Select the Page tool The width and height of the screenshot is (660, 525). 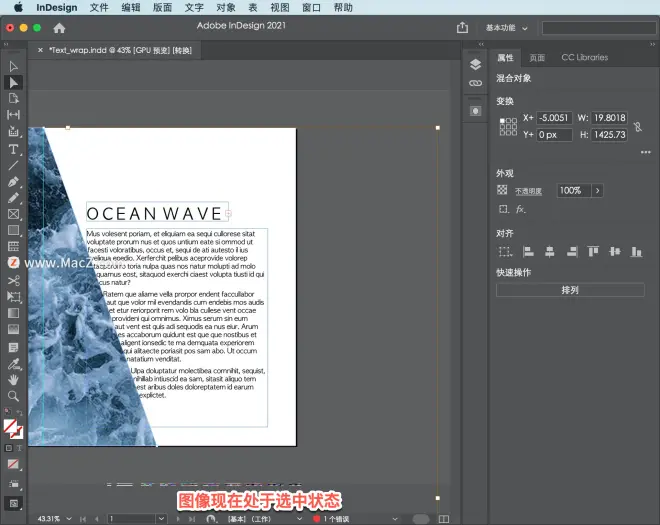[13, 99]
